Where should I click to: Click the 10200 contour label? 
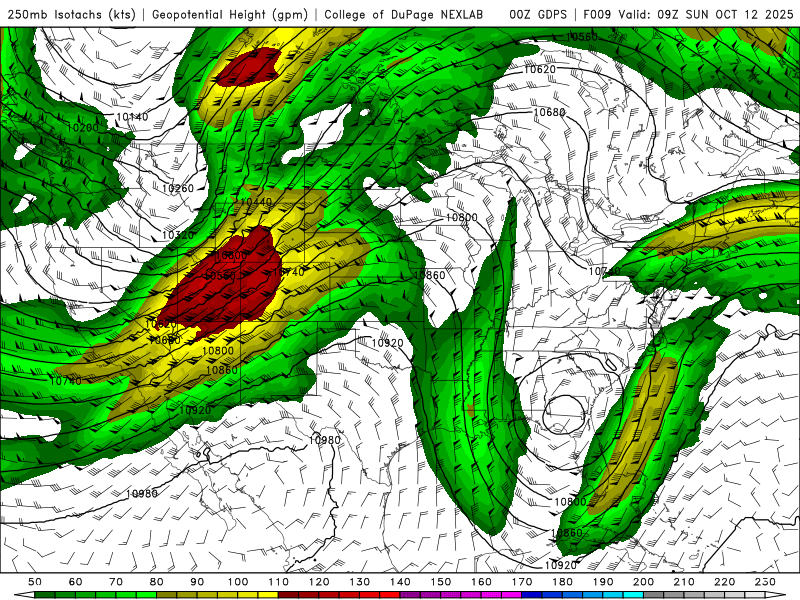[x=83, y=128]
